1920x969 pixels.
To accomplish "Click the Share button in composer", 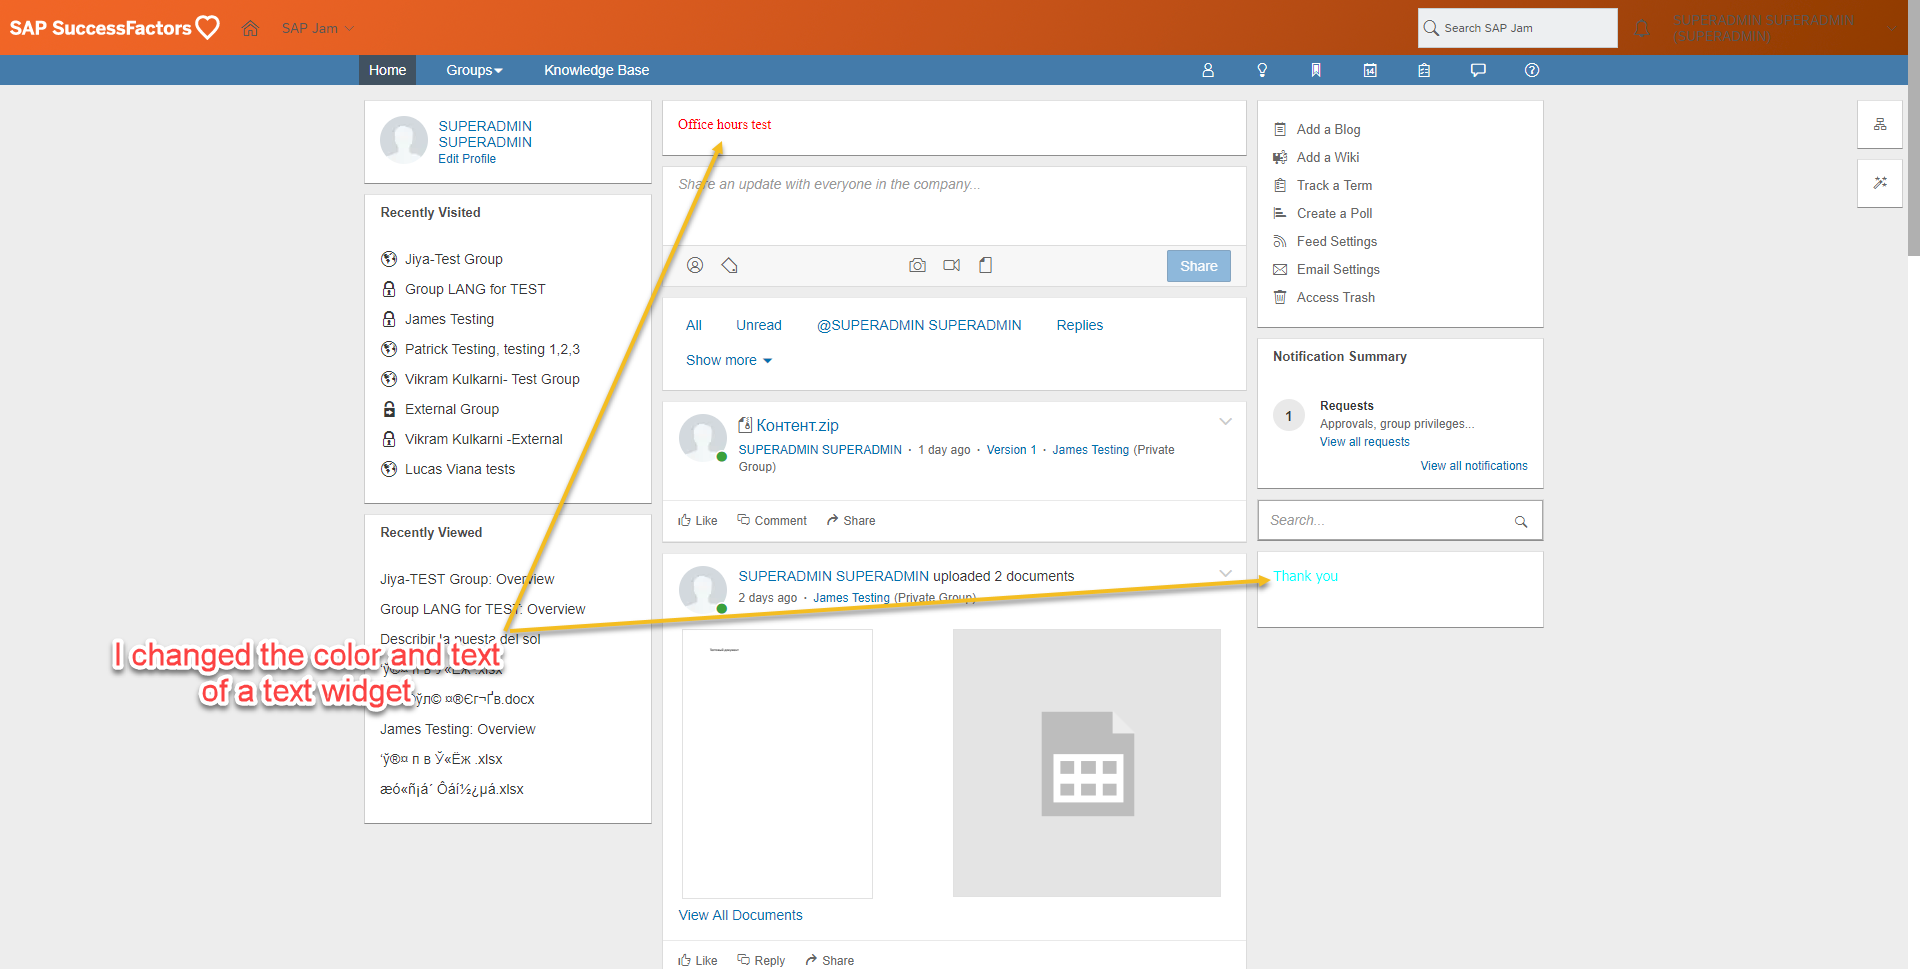I will click(1198, 266).
